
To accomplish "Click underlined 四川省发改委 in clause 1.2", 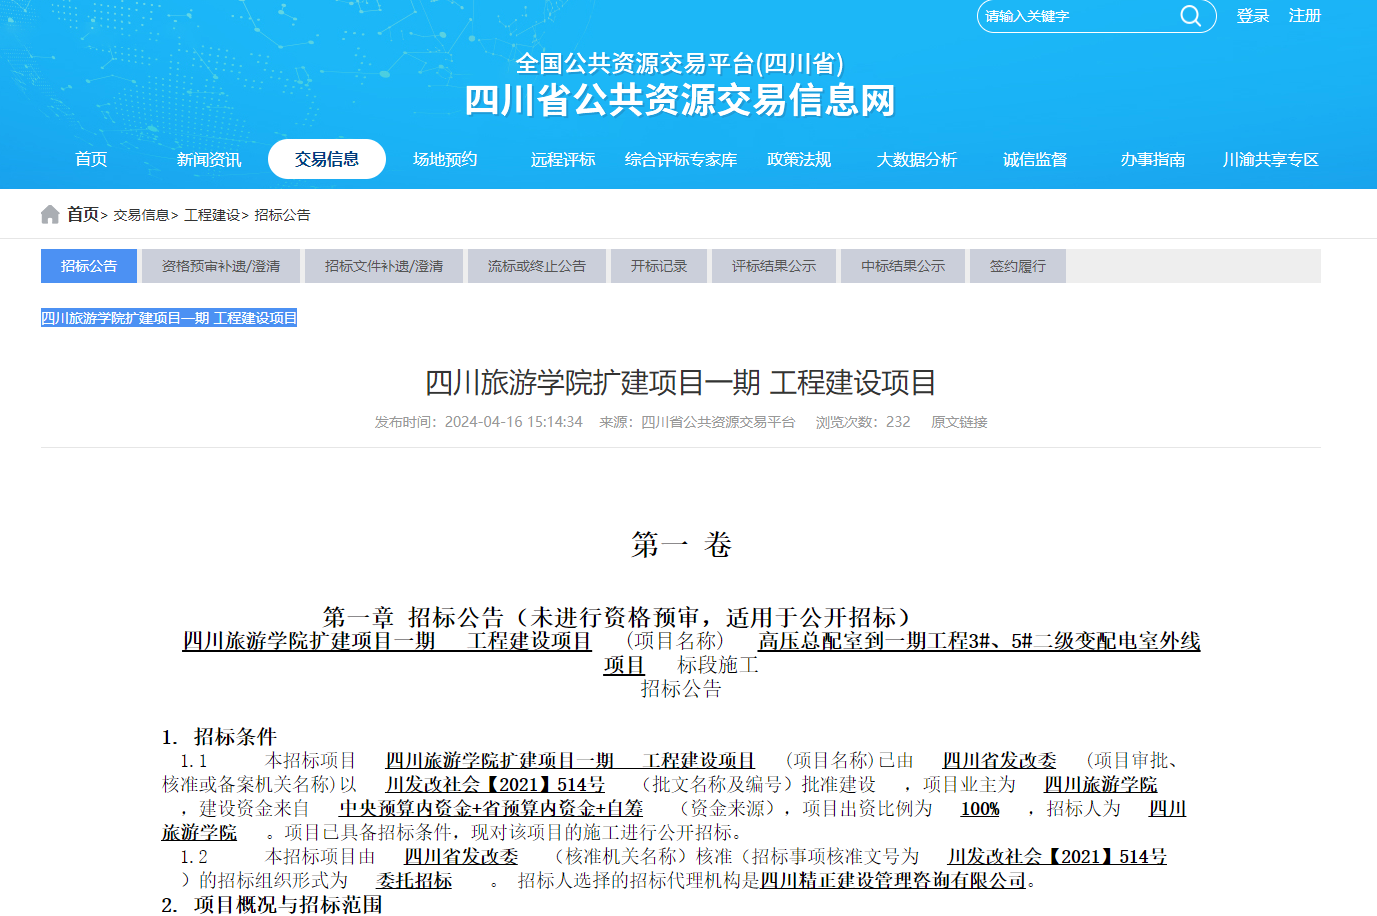I will coord(461,857).
